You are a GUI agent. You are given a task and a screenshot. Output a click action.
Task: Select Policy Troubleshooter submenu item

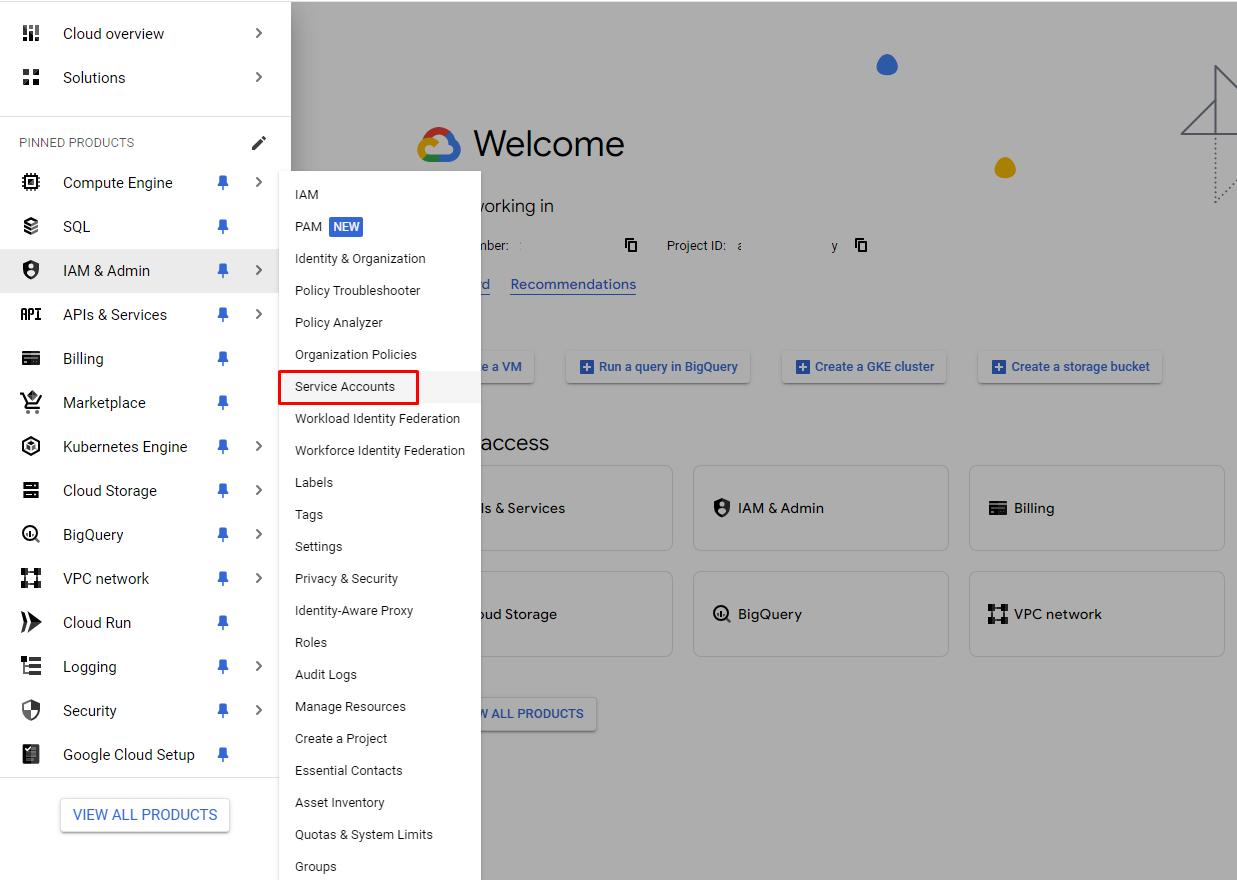click(380, 291)
